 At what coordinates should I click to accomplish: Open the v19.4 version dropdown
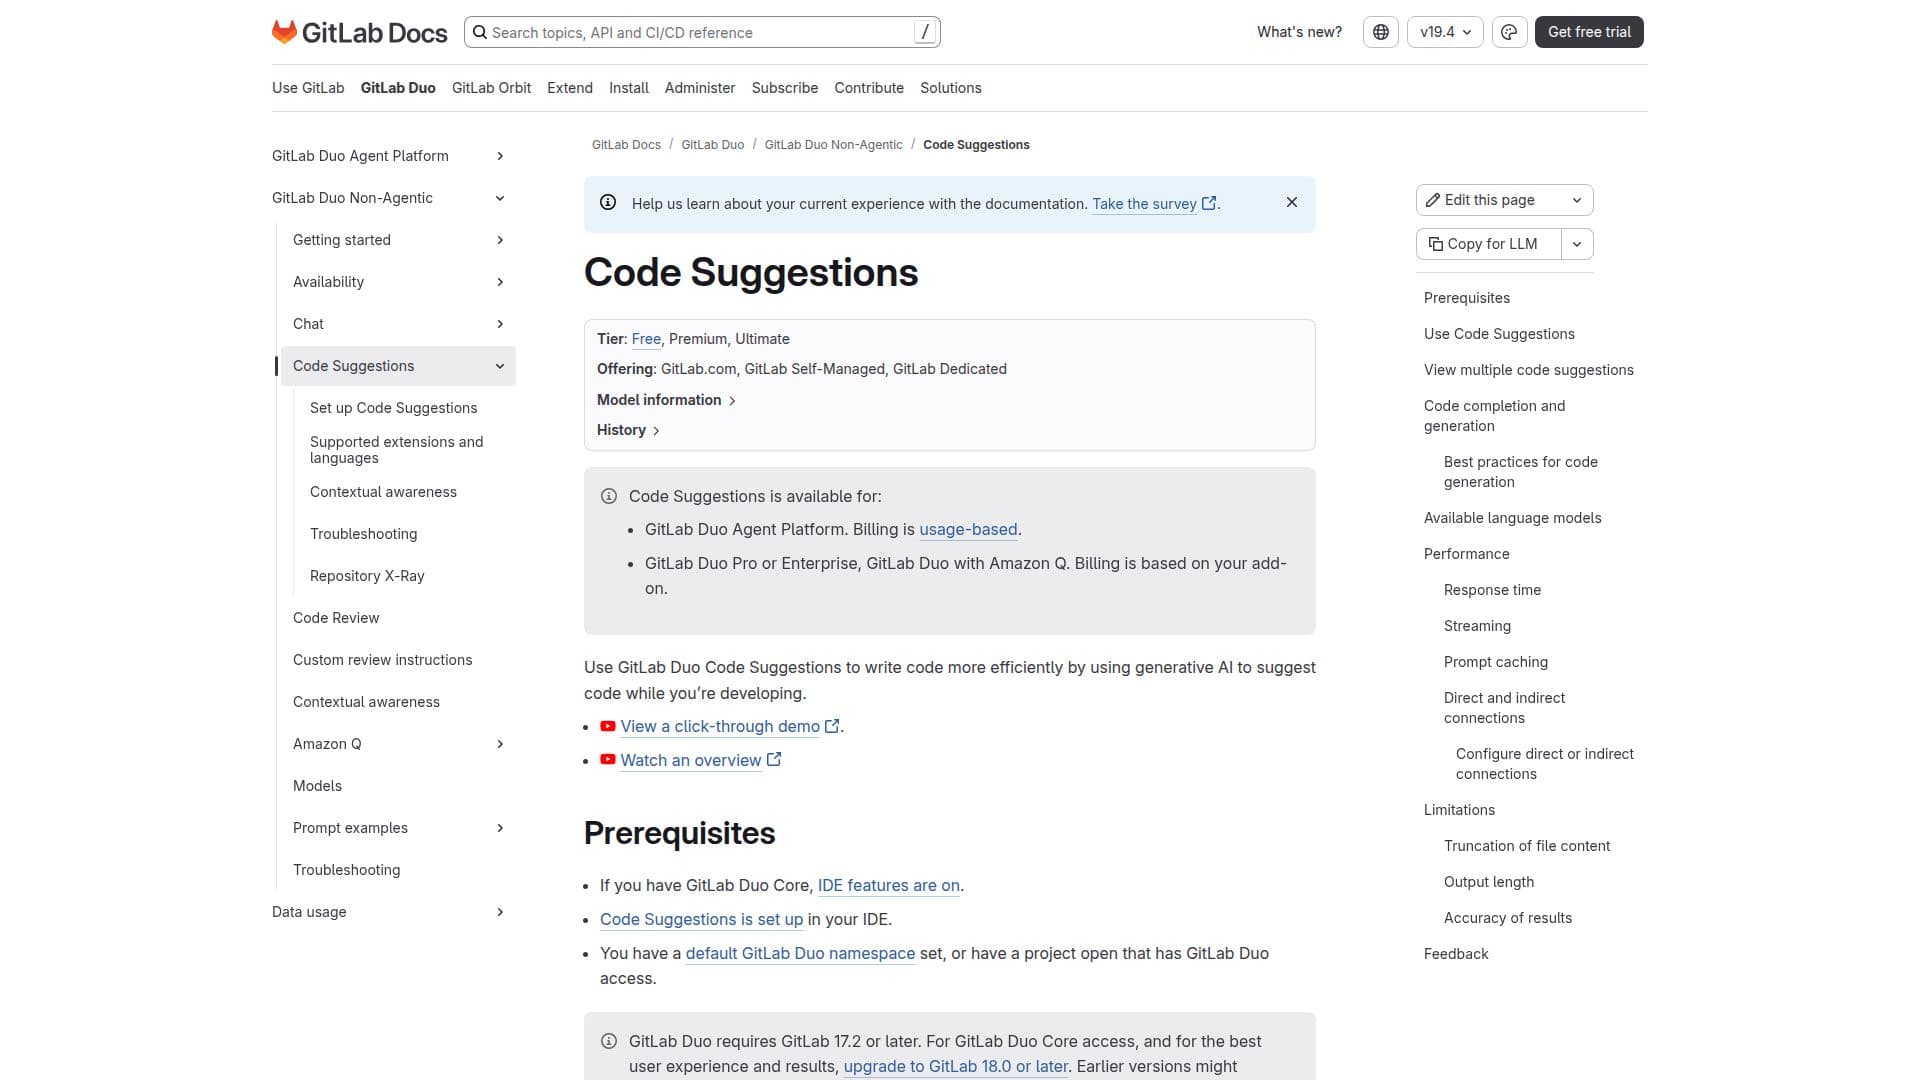point(1445,32)
